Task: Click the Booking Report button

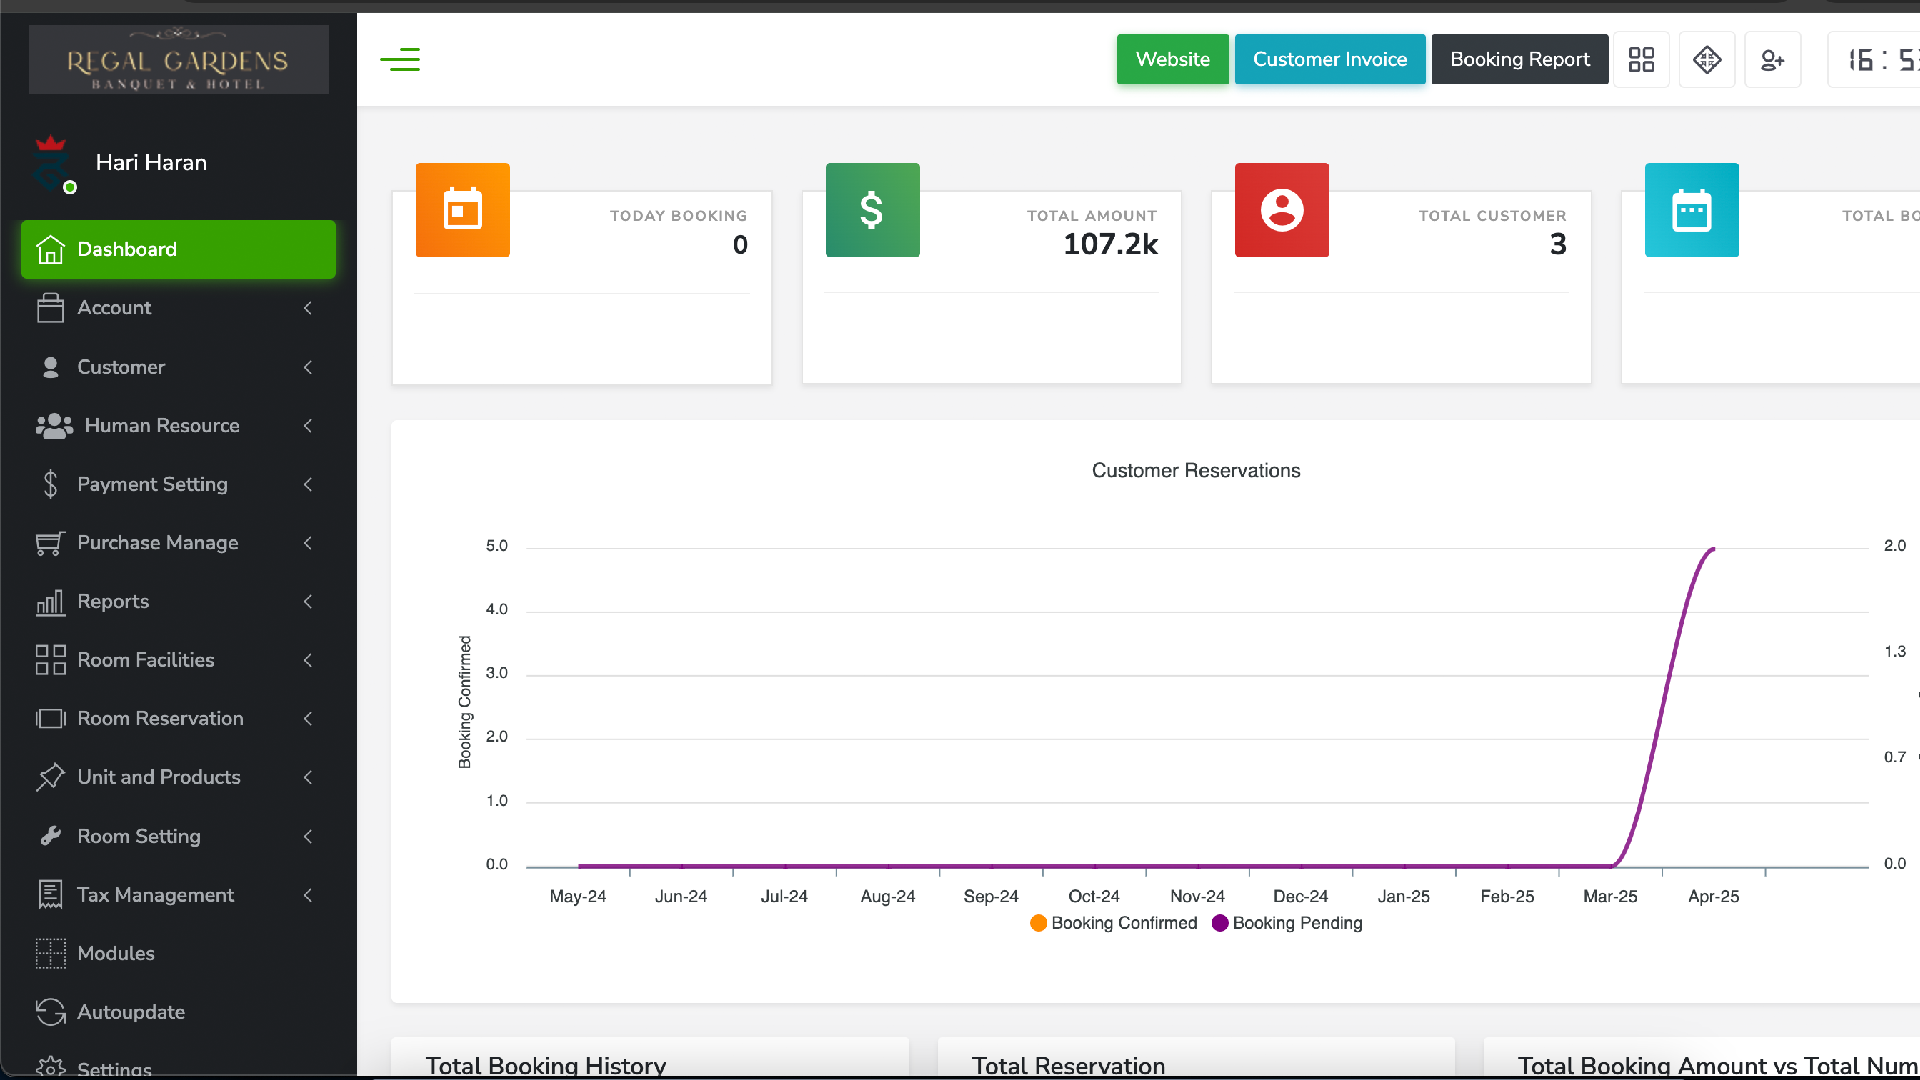Action: coord(1519,60)
